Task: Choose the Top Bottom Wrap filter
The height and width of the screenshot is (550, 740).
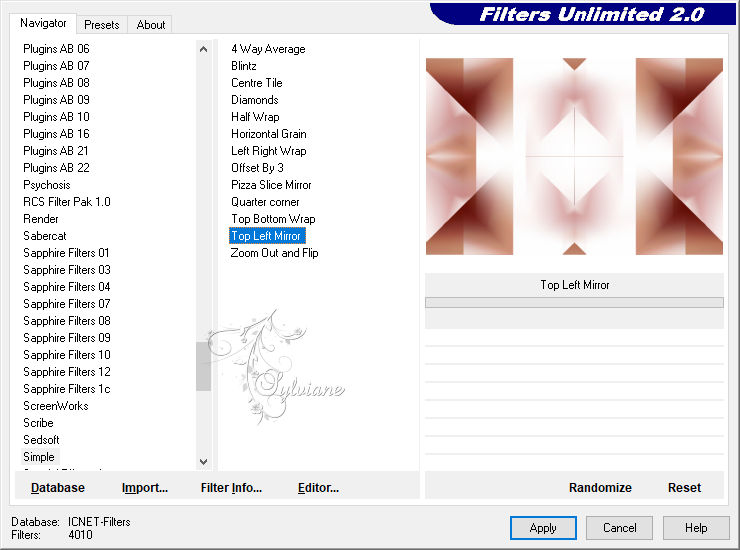Action: coord(273,219)
